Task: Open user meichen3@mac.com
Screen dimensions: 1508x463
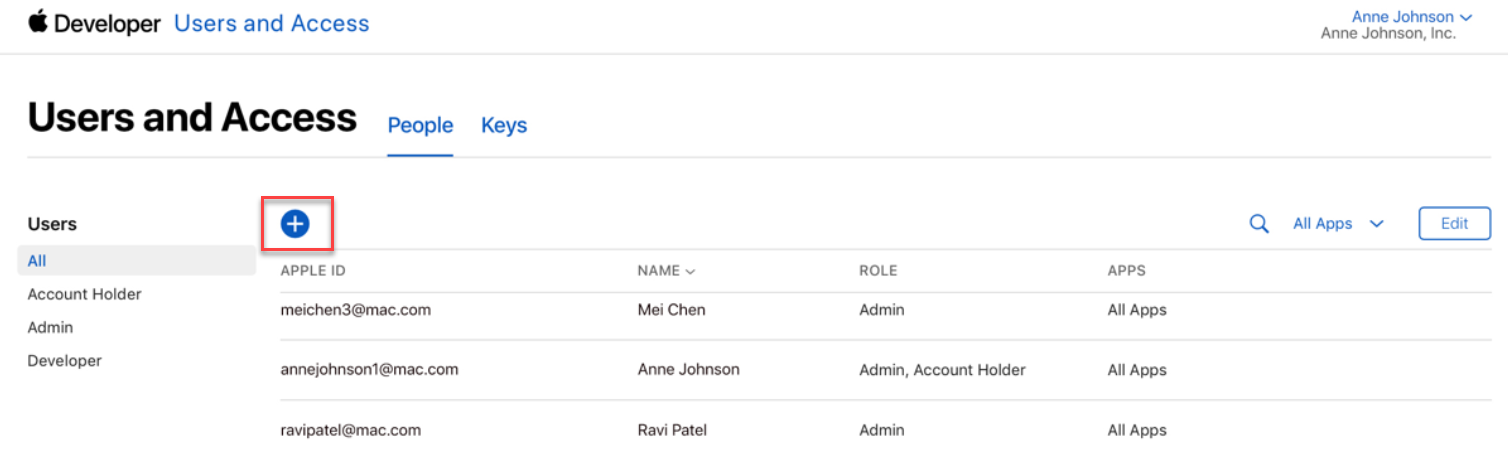Action: pyautogui.click(x=355, y=310)
